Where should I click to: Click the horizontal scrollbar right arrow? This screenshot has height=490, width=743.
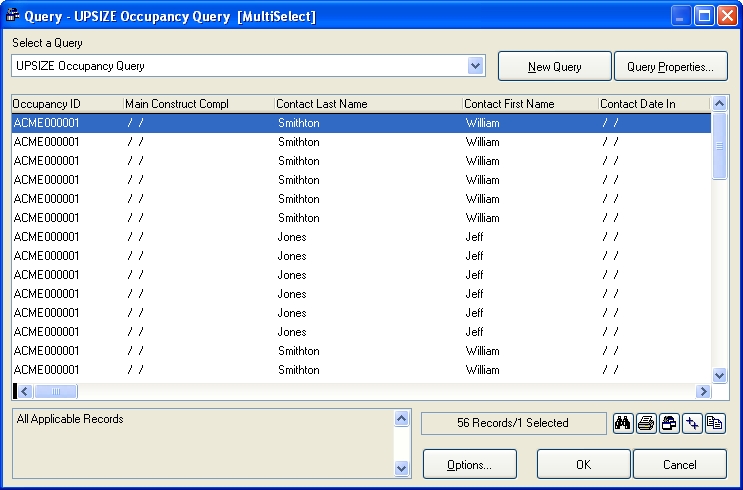coord(703,391)
